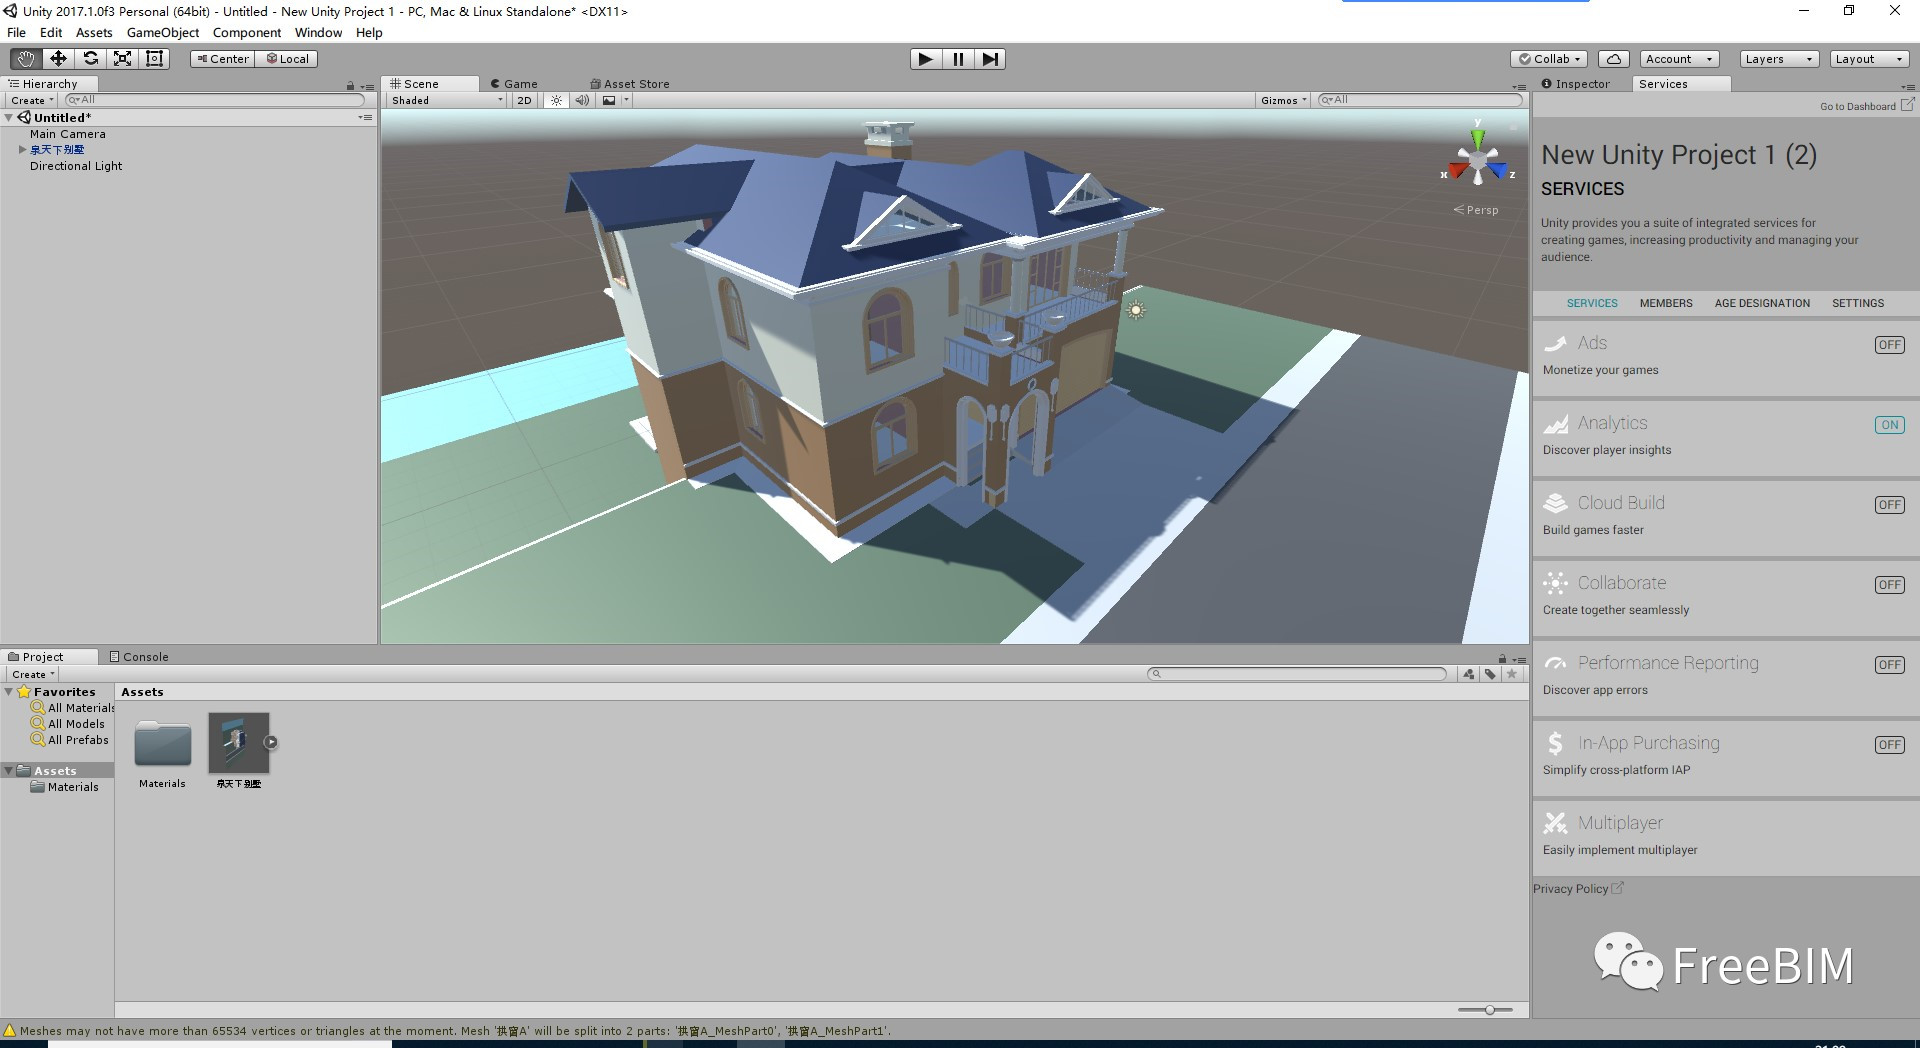Viewport: 1920px width, 1048px height.
Task: Start Play mode
Action: (x=926, y=59)
